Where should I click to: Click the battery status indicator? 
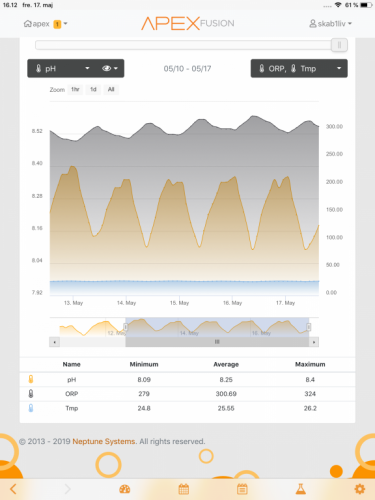[x=366, y=5]
